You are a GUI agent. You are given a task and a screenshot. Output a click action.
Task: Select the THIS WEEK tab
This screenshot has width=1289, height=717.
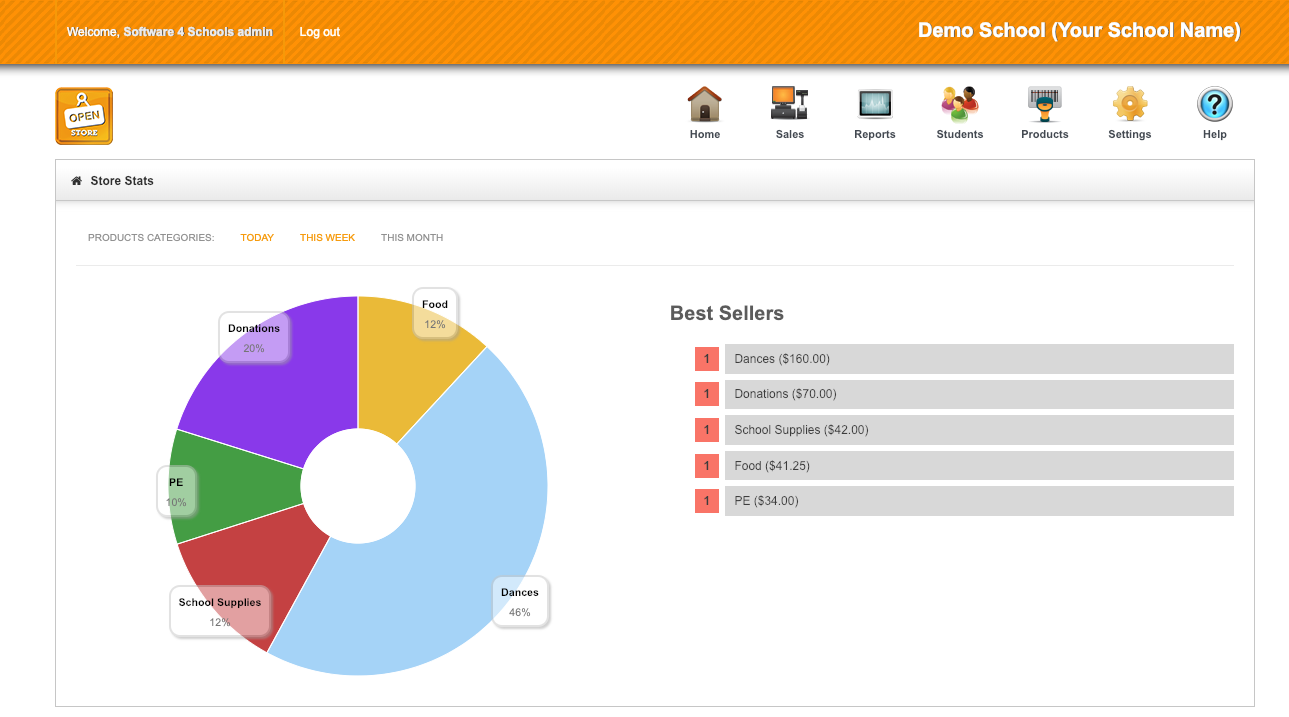(x=327, y=237)
